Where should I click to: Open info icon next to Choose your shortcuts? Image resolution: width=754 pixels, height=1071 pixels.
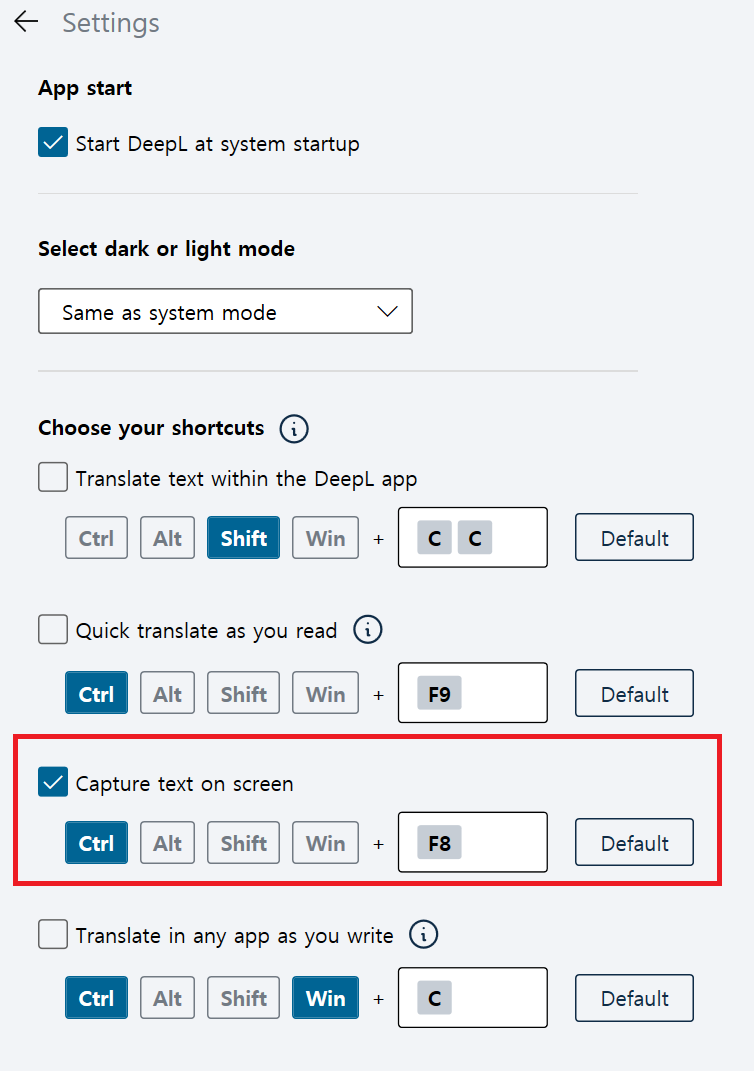point(294,429)
